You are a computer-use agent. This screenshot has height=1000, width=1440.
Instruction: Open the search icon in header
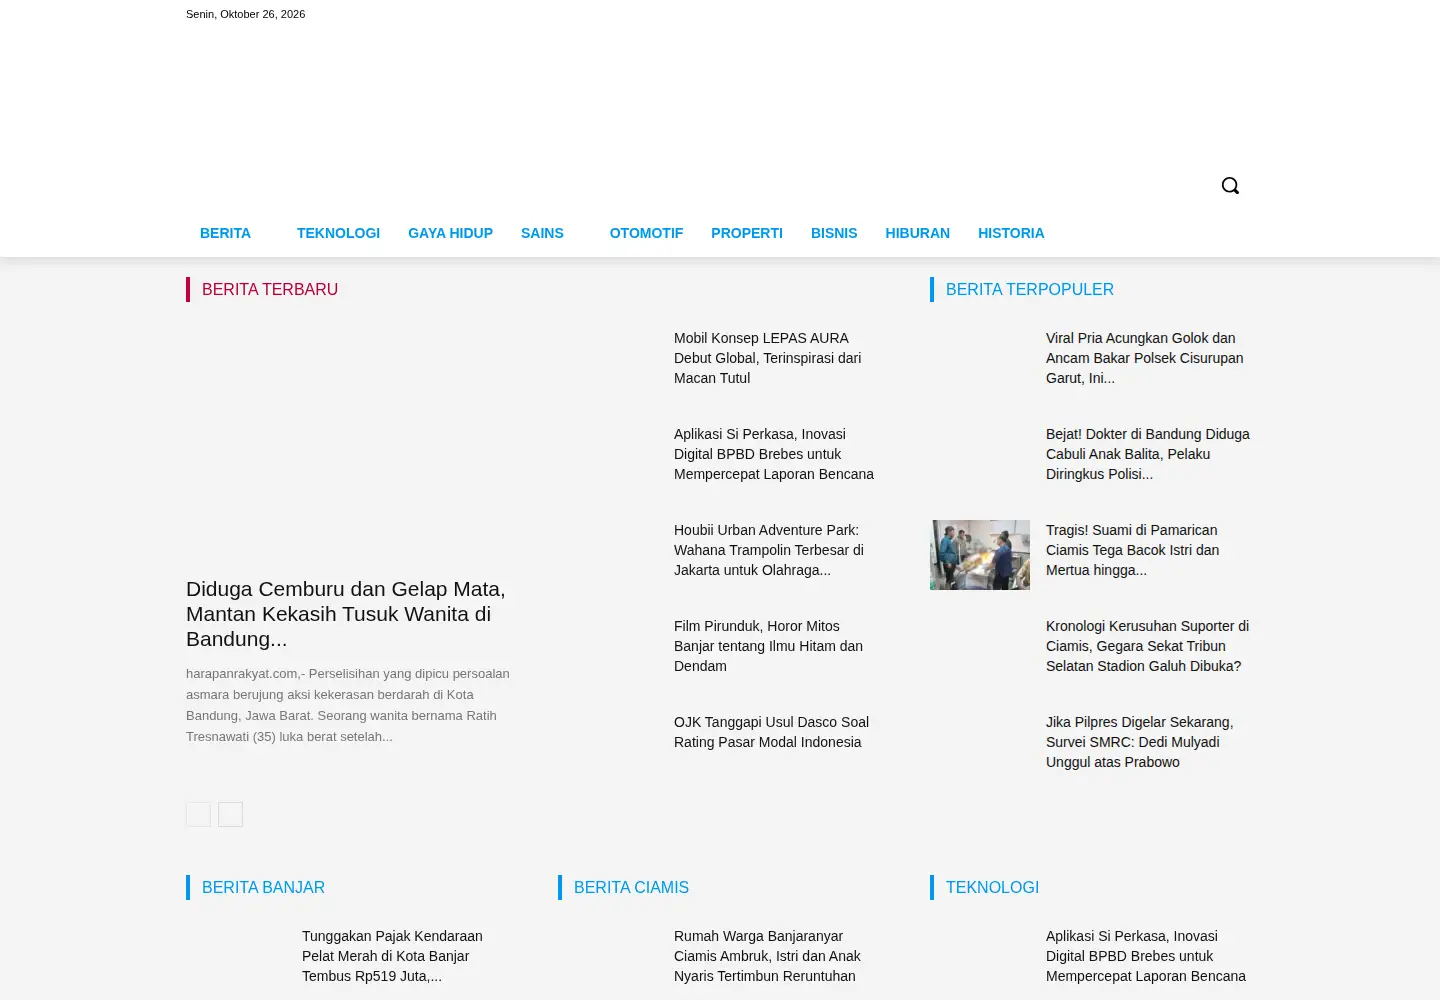point(1230,185)
